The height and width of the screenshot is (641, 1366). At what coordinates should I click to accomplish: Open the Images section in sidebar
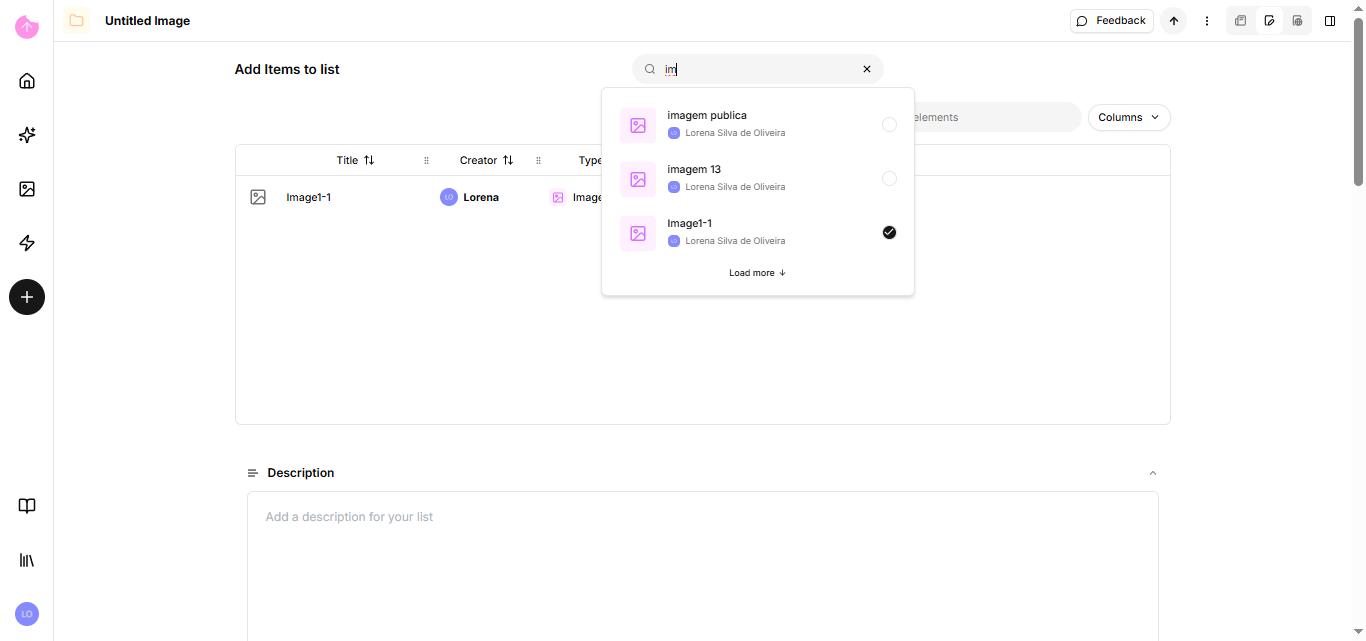tap(27, 189)
